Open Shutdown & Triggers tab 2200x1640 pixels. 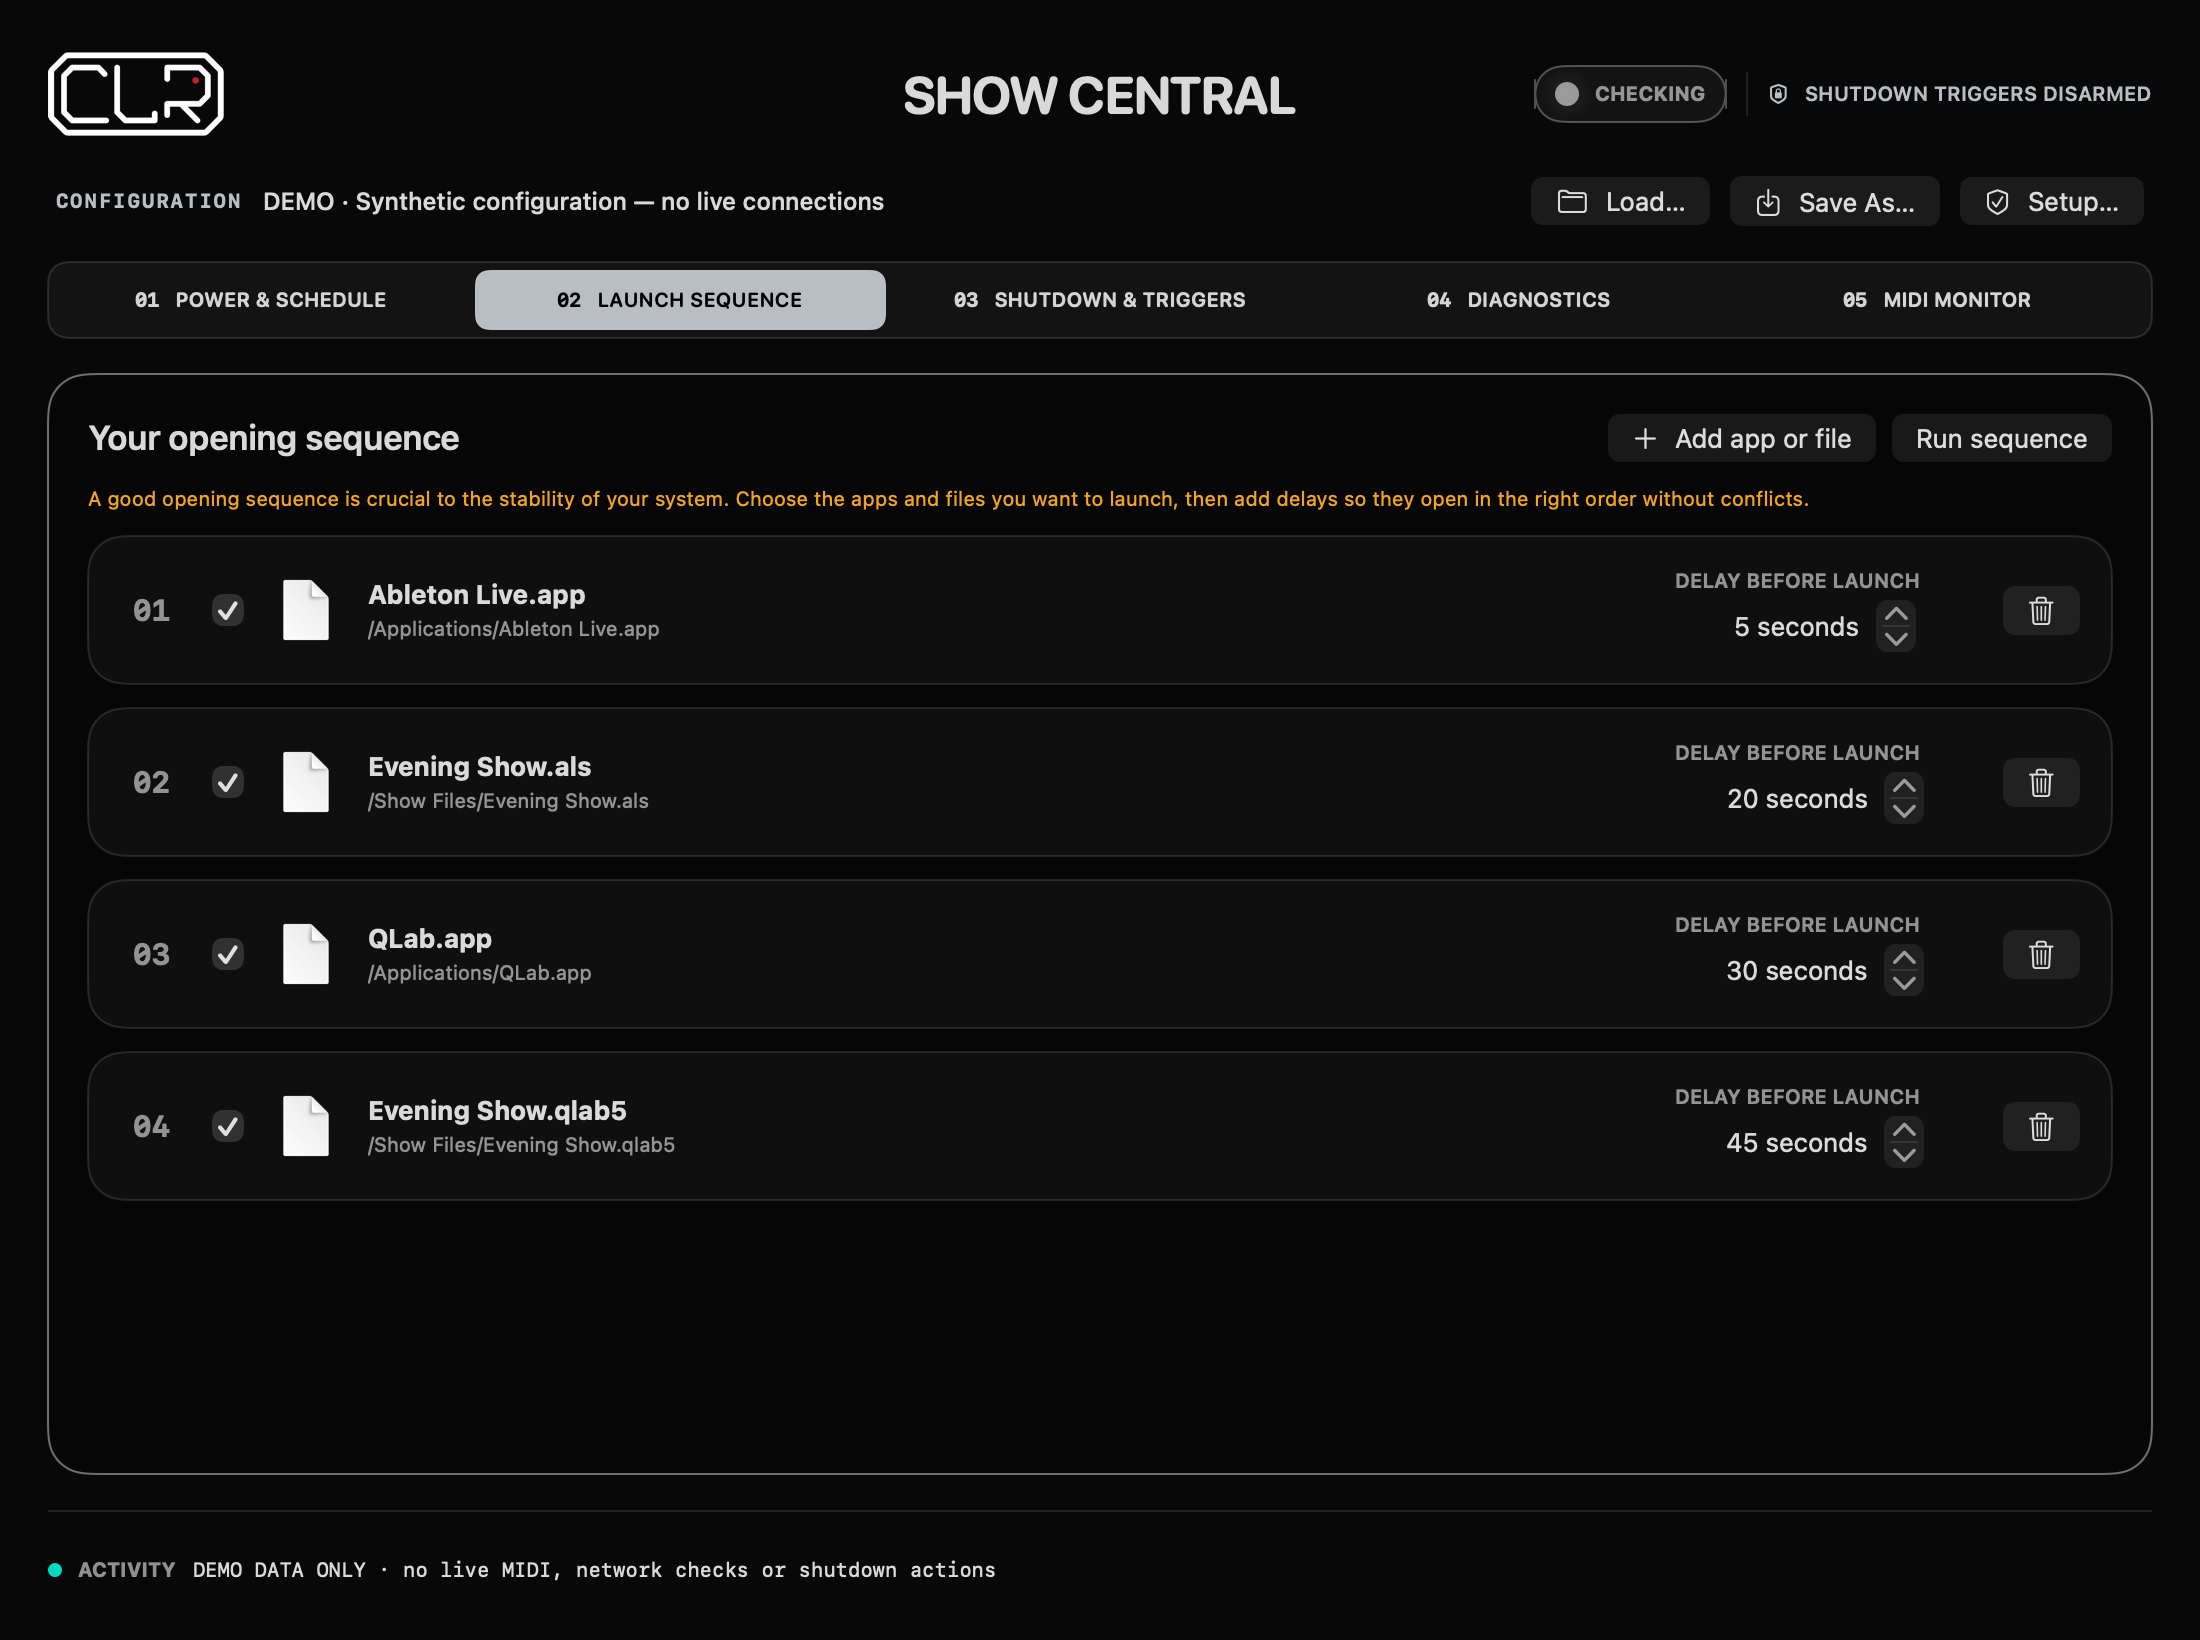coord(1100,300)
